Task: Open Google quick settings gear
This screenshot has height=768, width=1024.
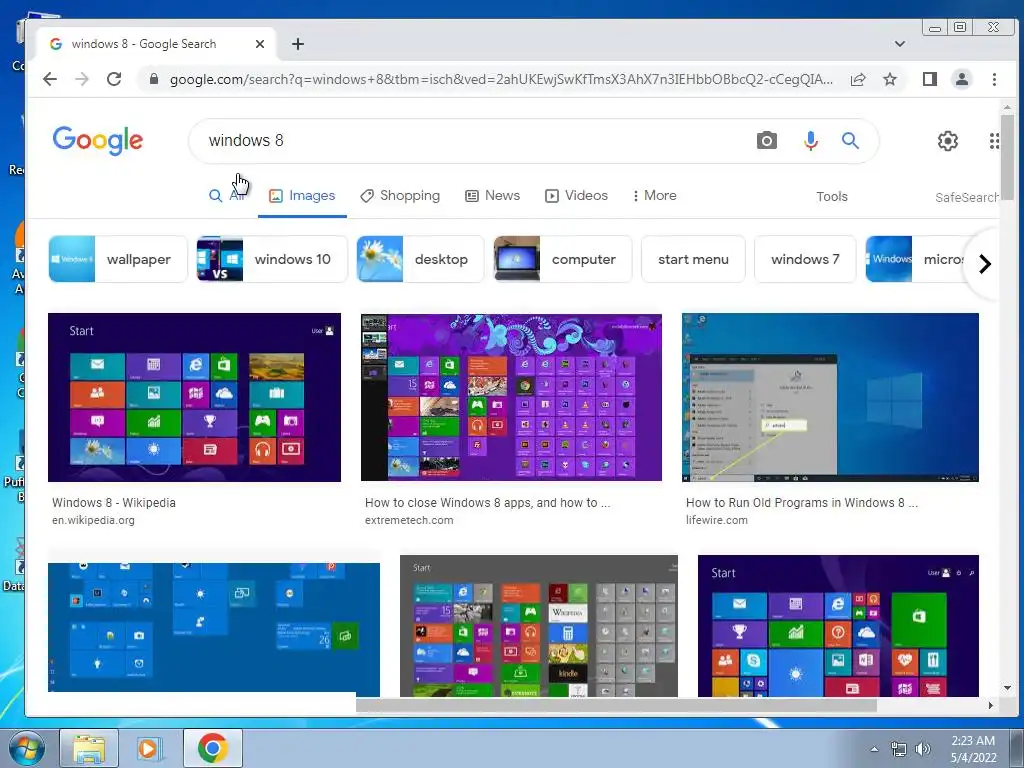Action: pos(948,140)
